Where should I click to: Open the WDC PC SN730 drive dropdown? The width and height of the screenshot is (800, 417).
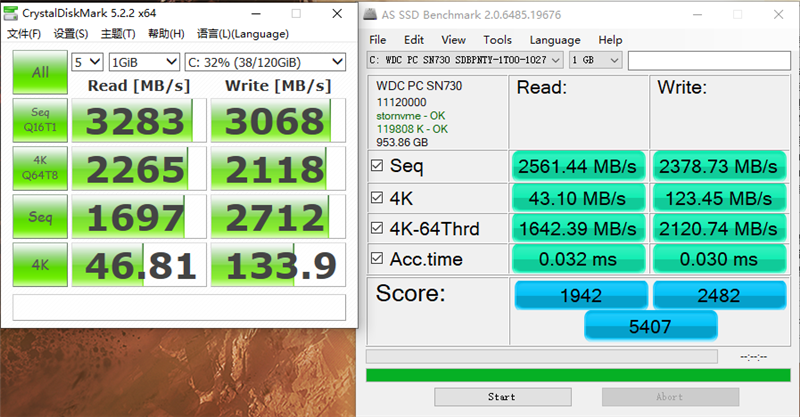coord(465,60)
